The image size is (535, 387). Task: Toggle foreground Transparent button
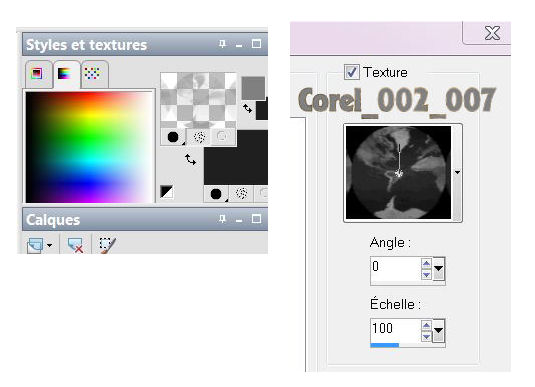coord(222,137)
